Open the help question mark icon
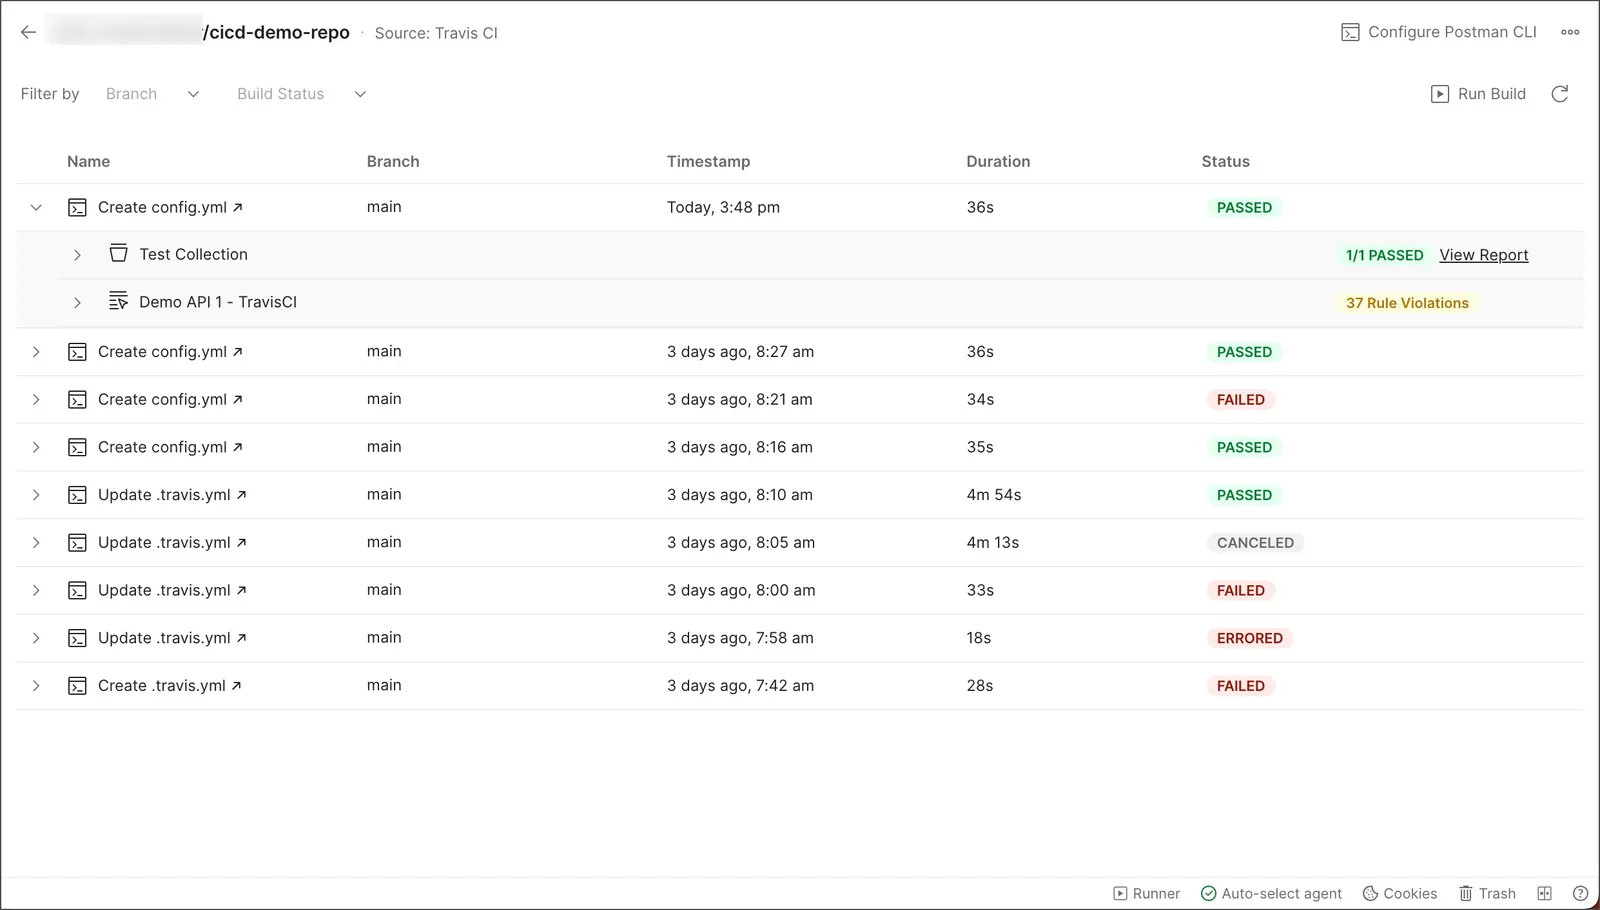The height and width of the screenshot is (910, 1600). [x=1580, y=893]
